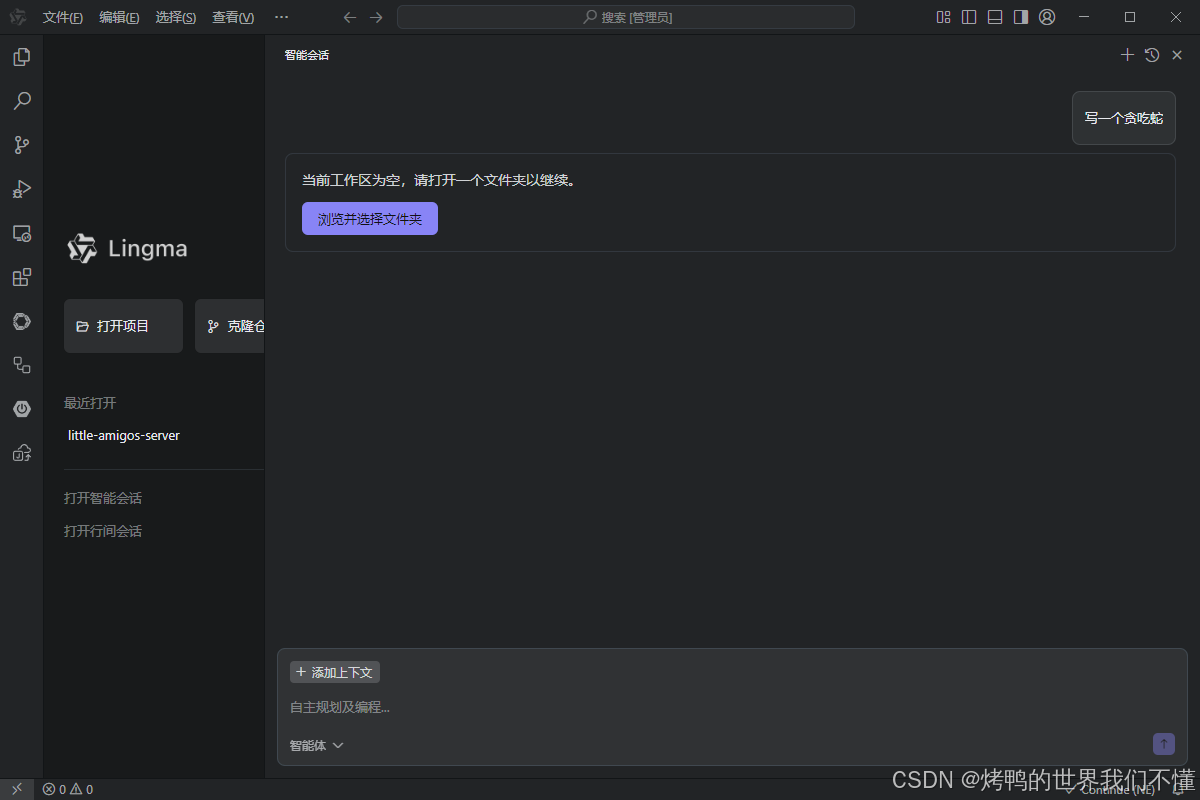Viewport: 1200px width, 800px height.
Task: Open the Source Control view
Action: (x=21, y=145)
